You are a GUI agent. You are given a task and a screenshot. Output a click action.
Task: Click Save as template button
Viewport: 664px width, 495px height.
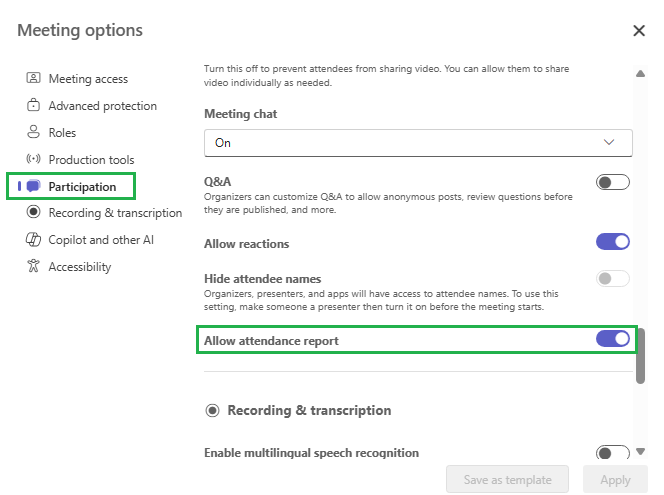coord(507,480)
